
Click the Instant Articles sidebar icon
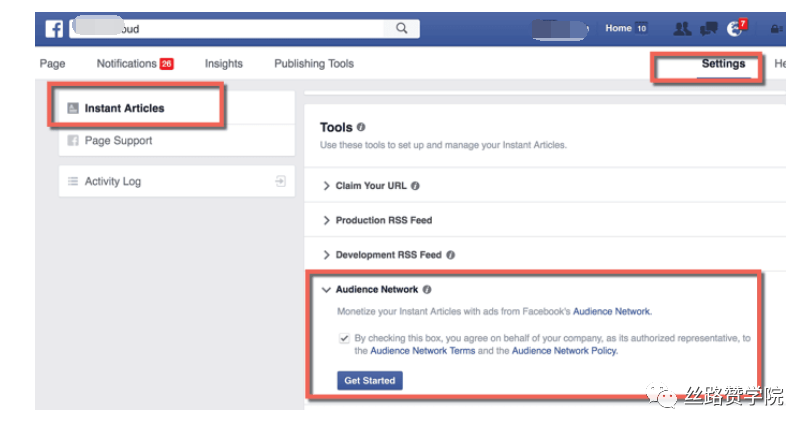[x=73, y=108]
